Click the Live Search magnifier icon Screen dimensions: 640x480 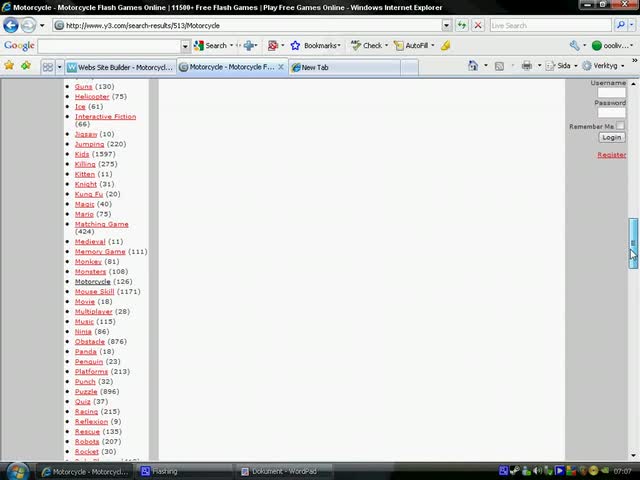click(x=620, y=25)
